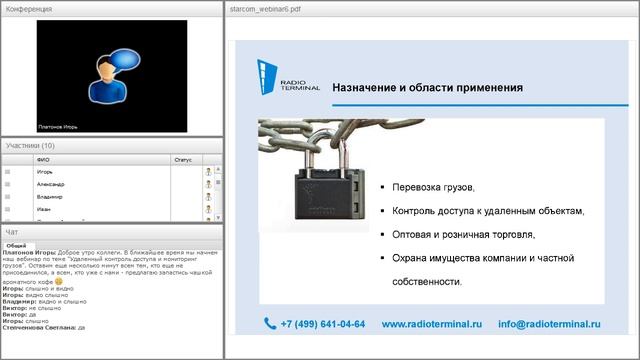
Task: Click the bullet Оптовая и розничная торговля
Action: [x=463, y=235]
